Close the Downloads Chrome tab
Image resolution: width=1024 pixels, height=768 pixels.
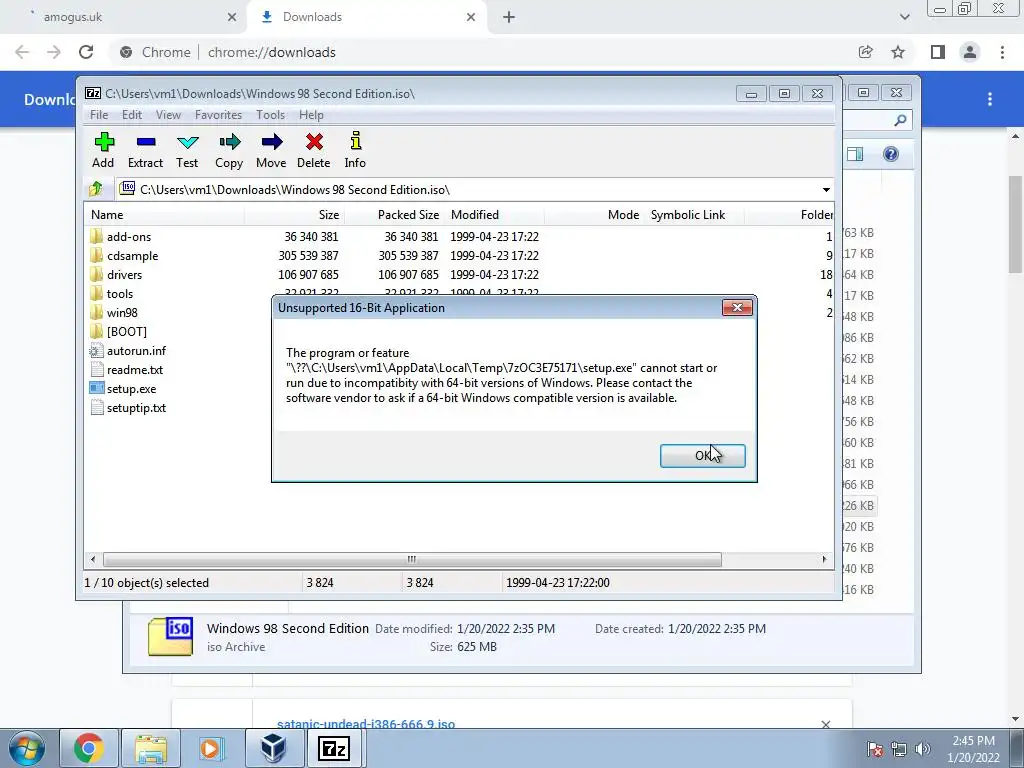471,17
